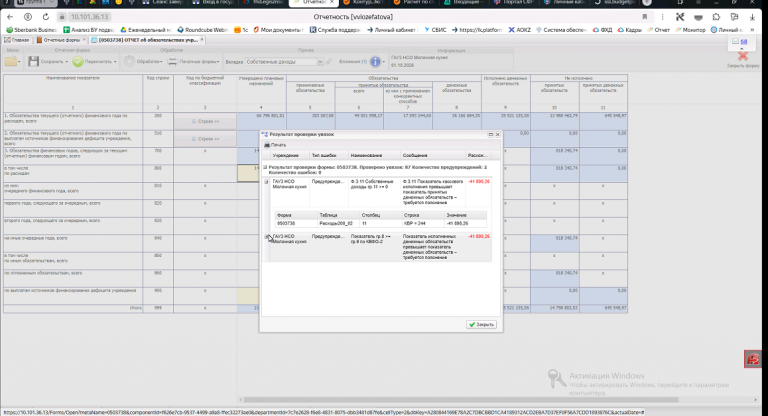Open the Сохранить dropdown arrow
Screen dimensions: 768x416
[67, 62]
